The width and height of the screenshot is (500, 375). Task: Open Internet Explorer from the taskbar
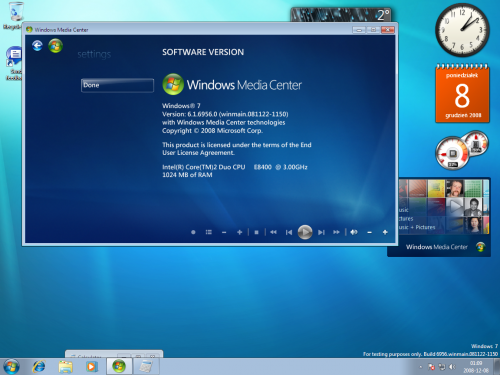[x=39, y=367]
